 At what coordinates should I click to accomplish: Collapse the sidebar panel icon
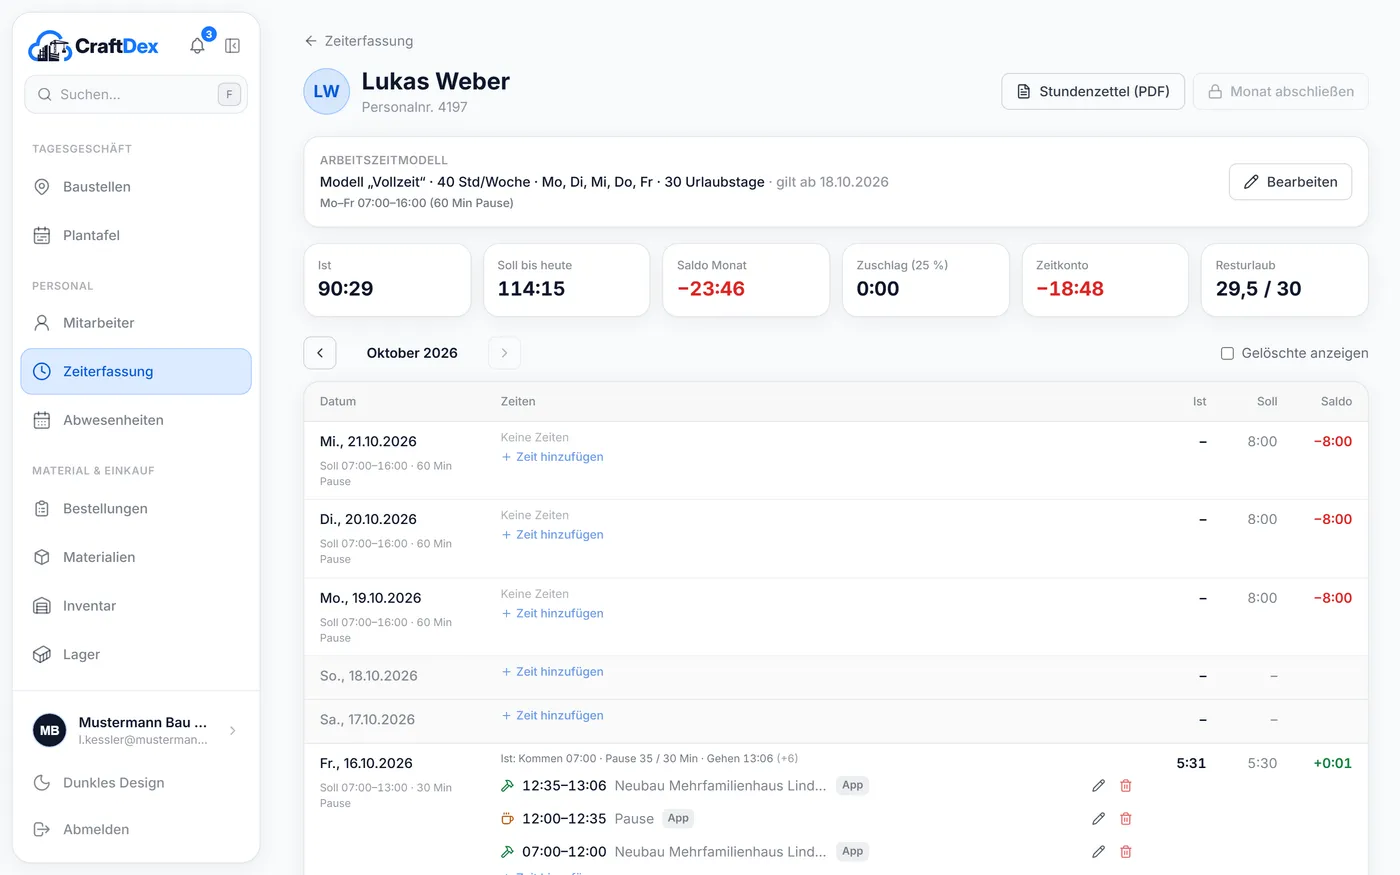coord(232,46)
